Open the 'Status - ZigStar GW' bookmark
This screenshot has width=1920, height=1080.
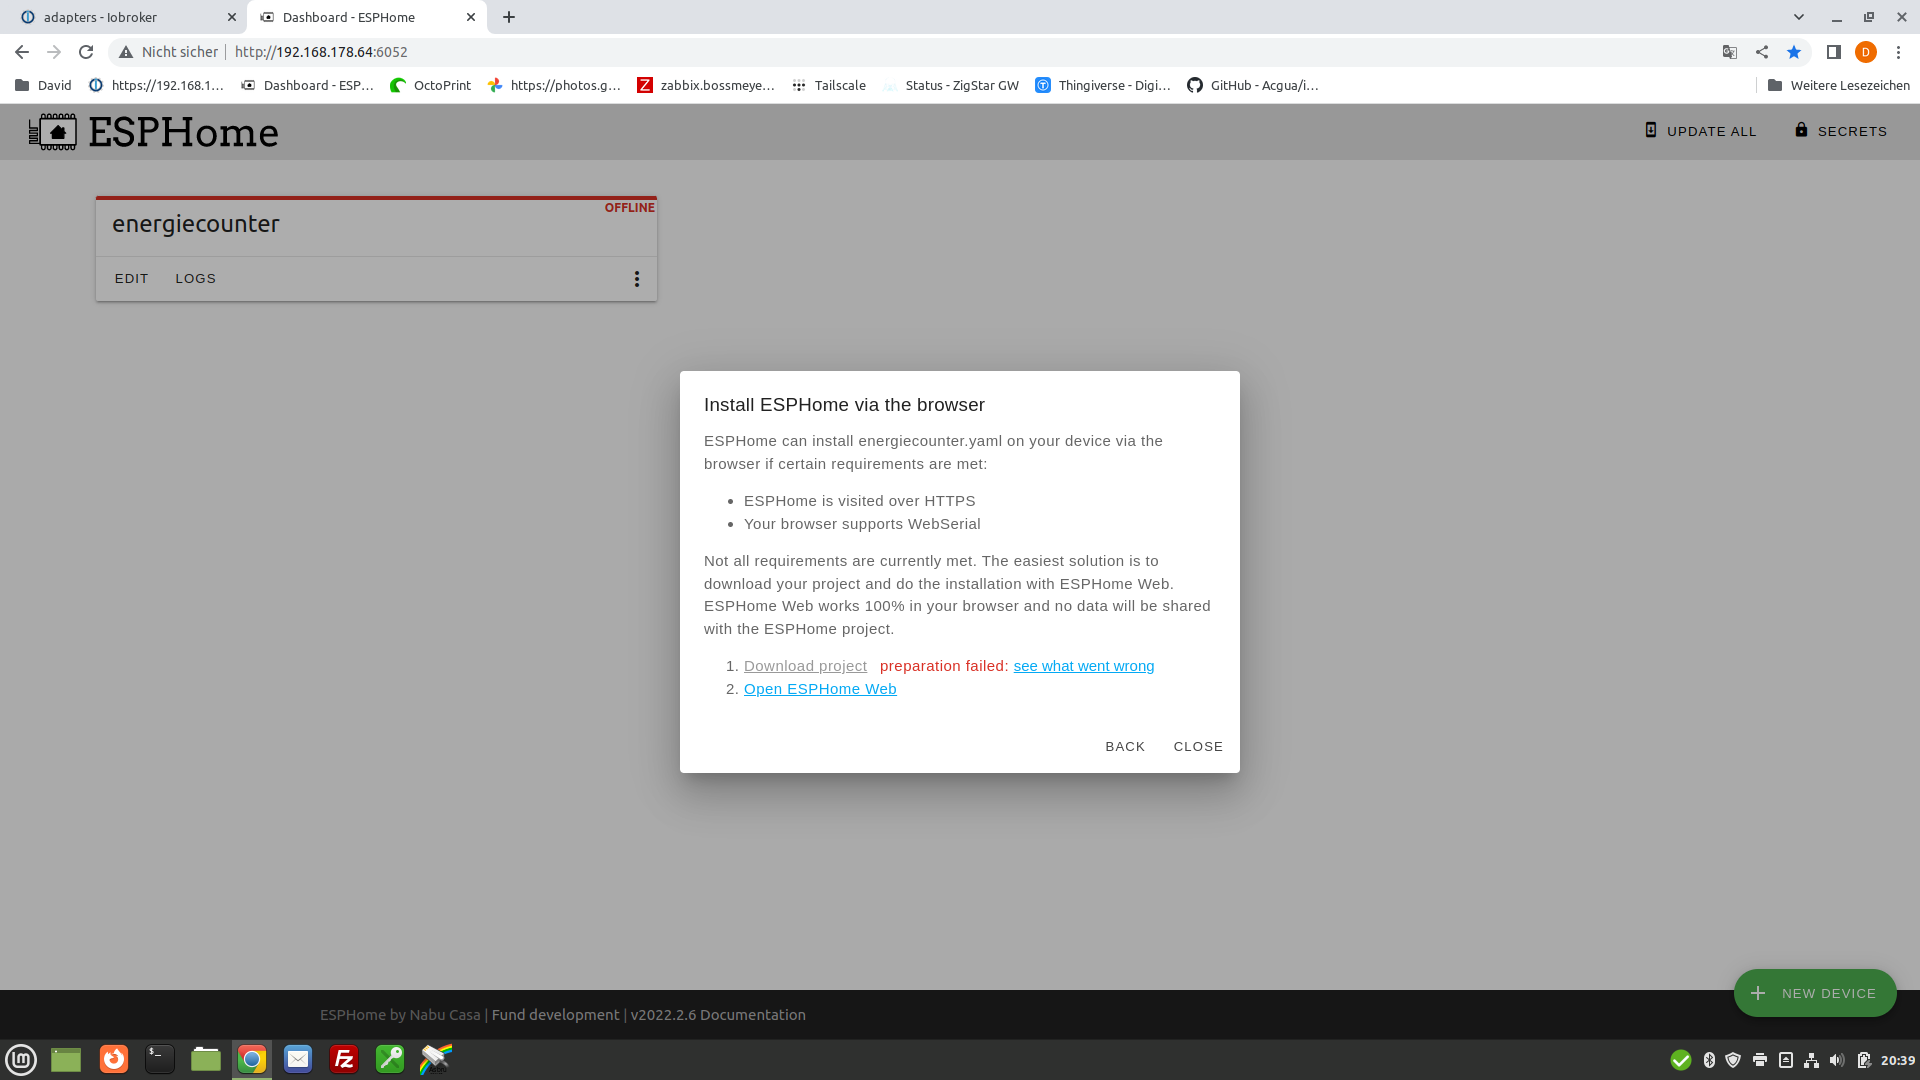pyautogui.click(x=951, y=85)
